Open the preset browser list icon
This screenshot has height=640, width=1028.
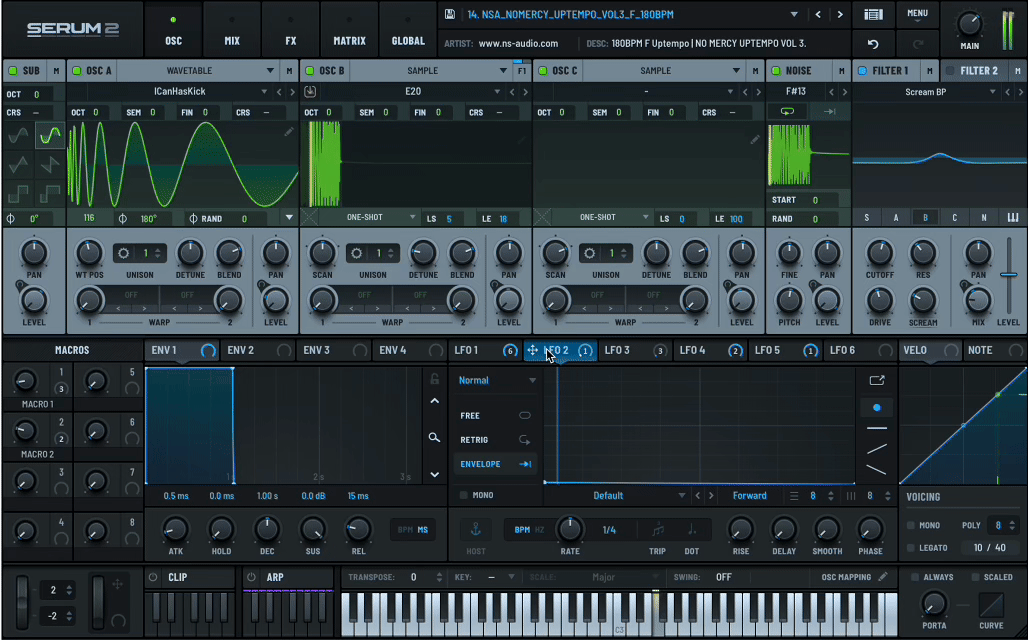pos(873,14)
